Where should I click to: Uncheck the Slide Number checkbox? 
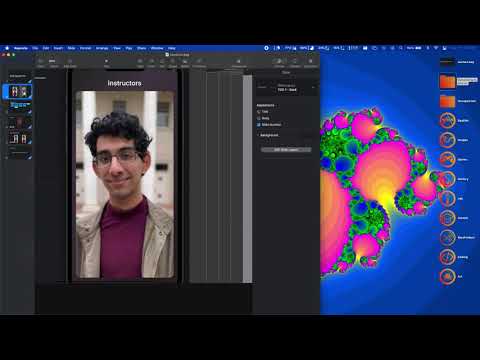click(259, 124)
